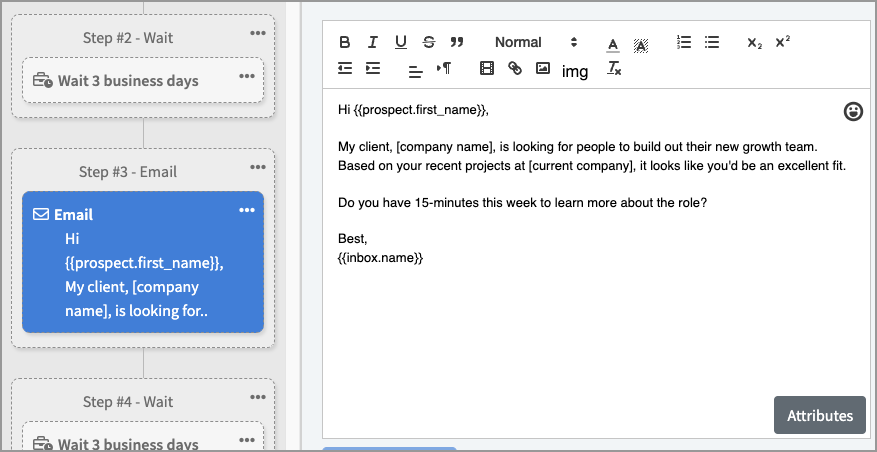Insert a hyperlink into the email
877x452 pixels.
[x=515, y=69]
